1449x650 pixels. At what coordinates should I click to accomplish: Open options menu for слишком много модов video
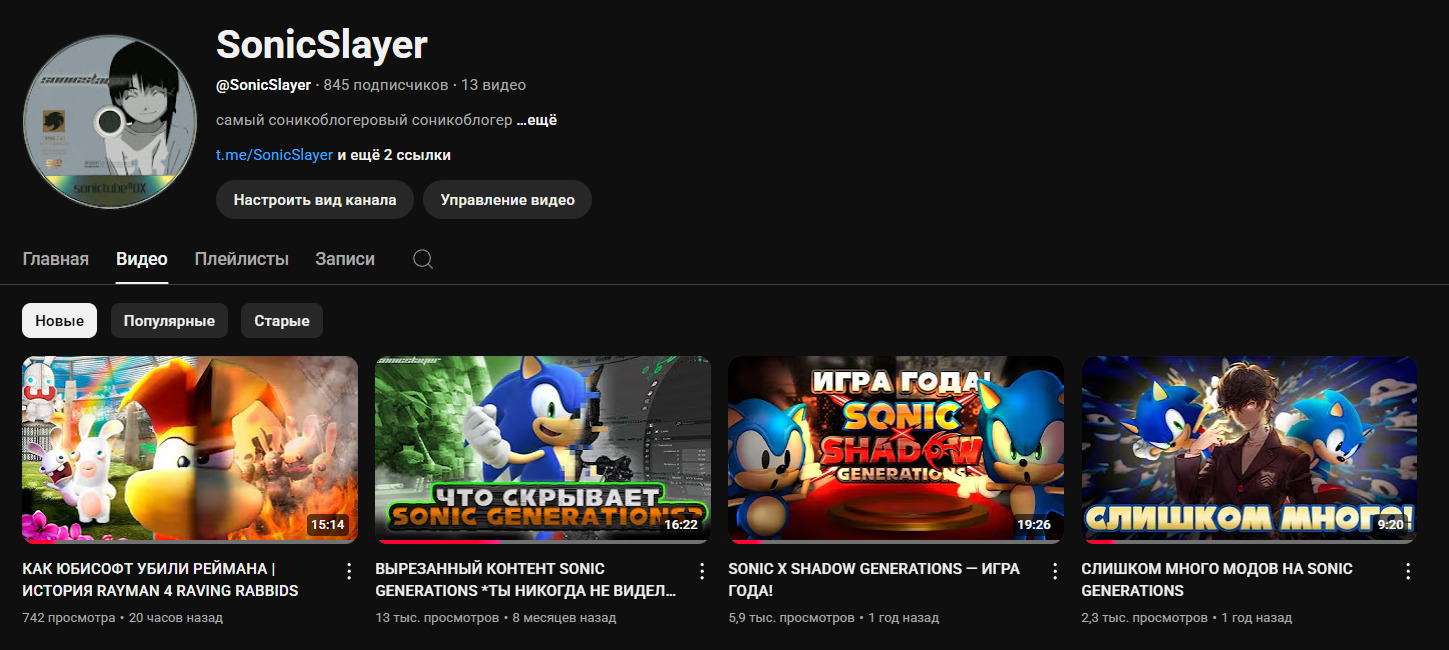[1408, 571]
